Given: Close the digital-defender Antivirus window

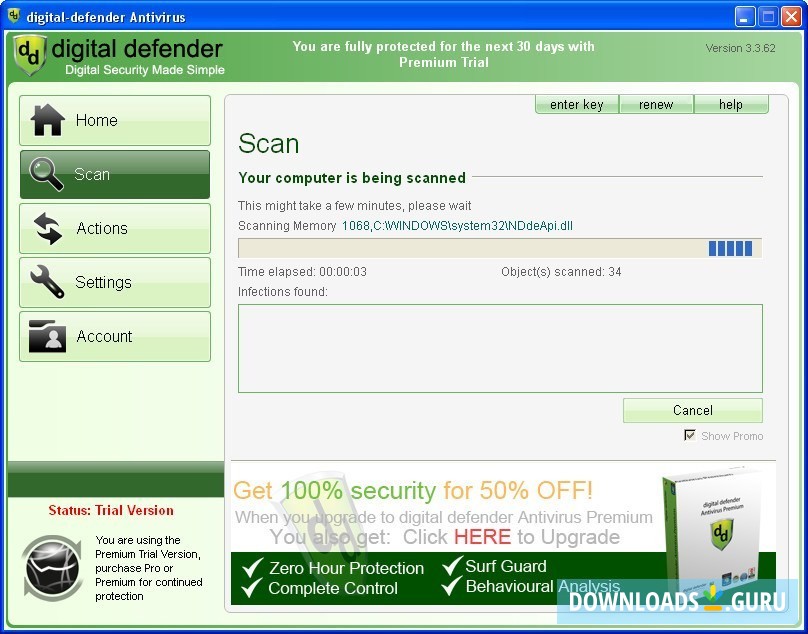Looking at the screenshot, I should point(790,17).
